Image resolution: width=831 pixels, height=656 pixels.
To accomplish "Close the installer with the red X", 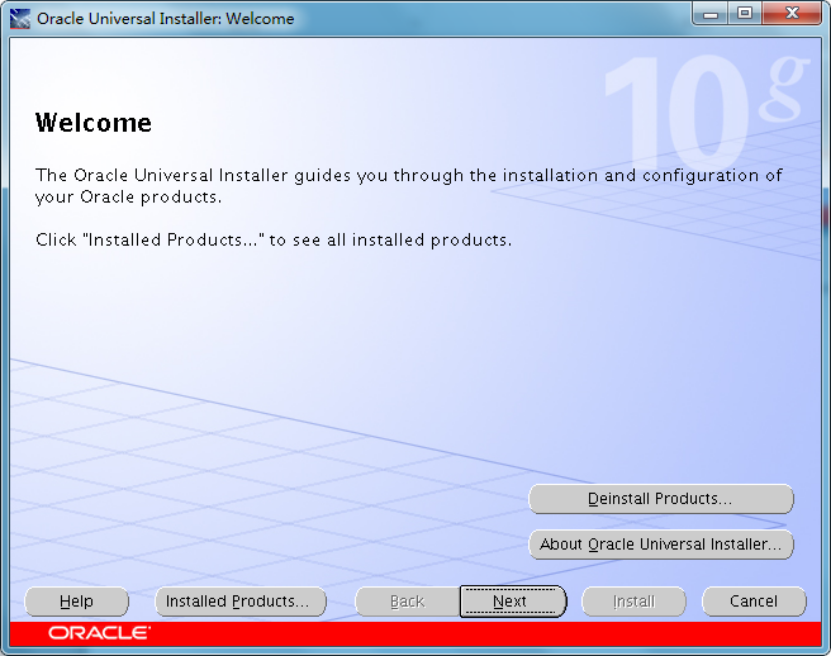I will (x=792, y=14).
